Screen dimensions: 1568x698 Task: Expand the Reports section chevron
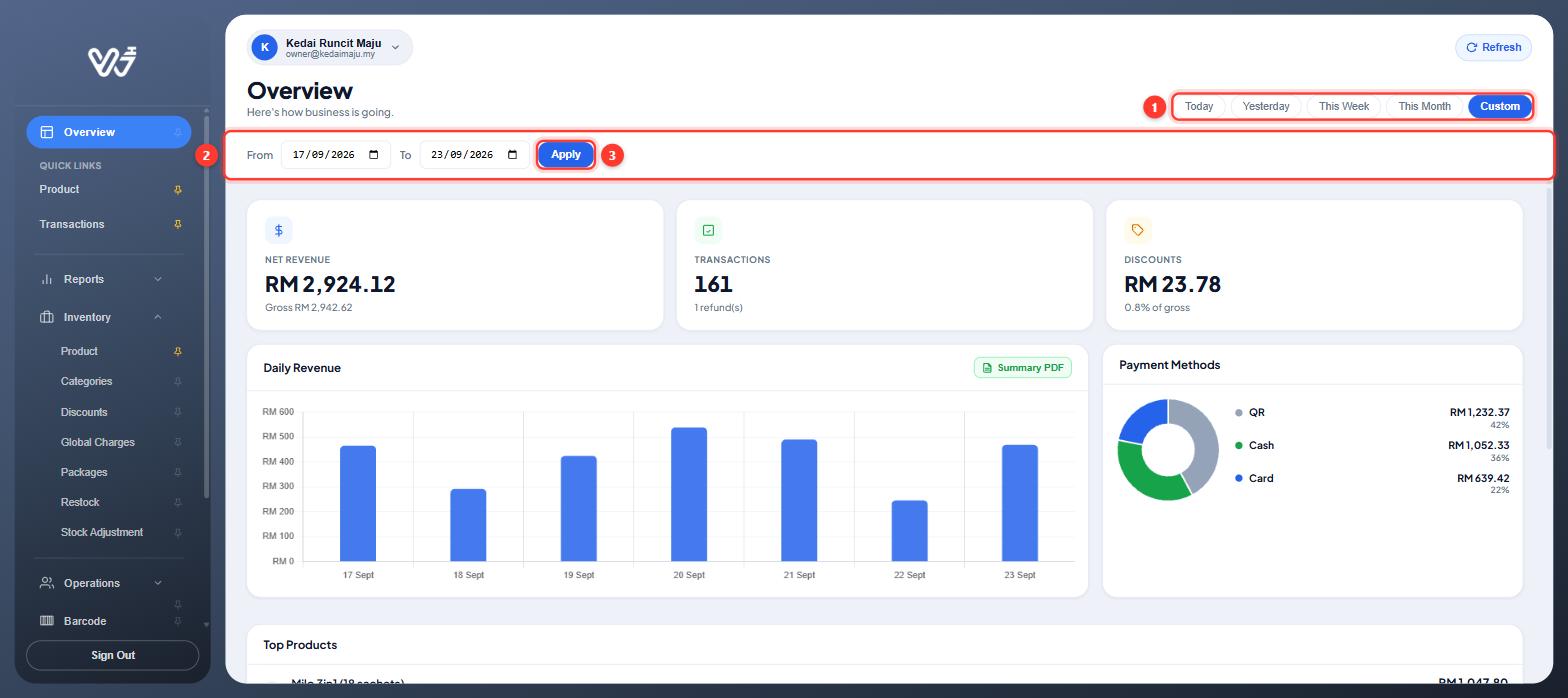point(158,279)
